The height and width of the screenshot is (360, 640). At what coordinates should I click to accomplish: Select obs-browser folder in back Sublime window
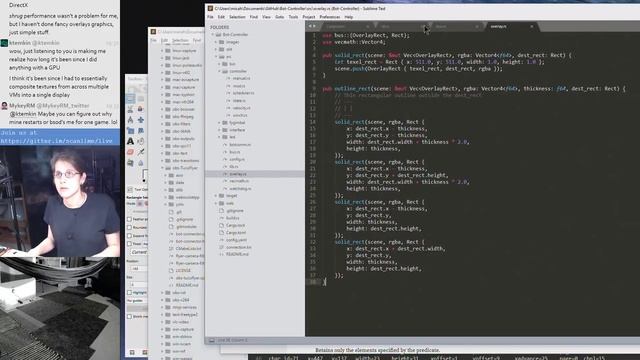click(x=183, y=109)
